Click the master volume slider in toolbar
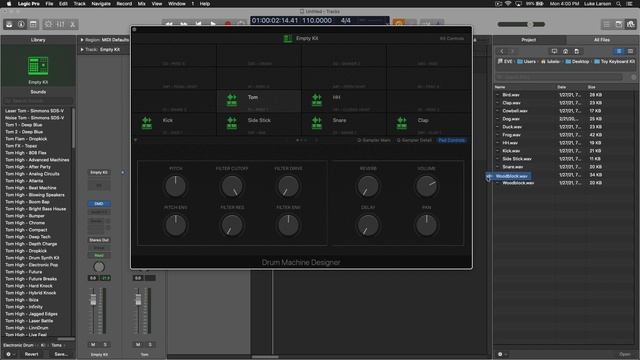Screen dimensions: 640x360 (x=521, y=24)
